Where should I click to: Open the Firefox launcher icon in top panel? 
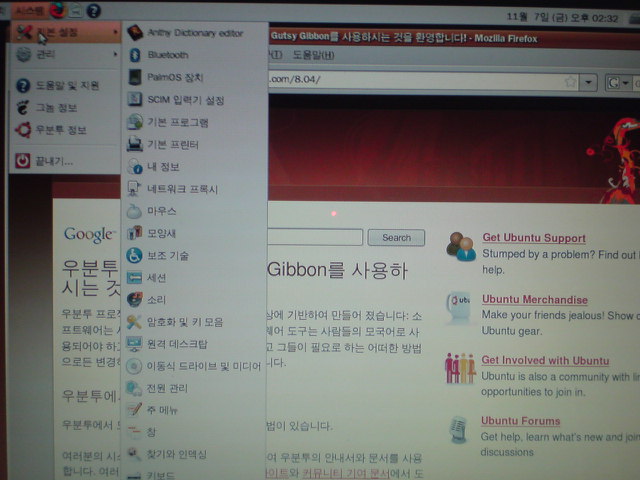[58, 11]
